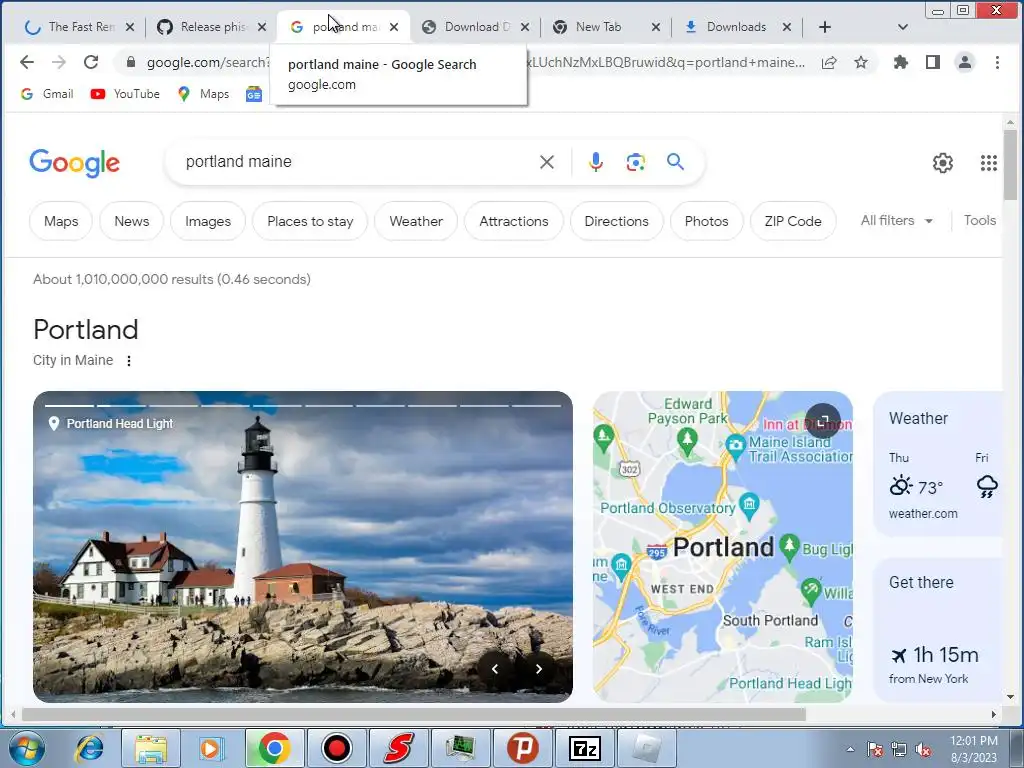
Task: Open Google quick settings gear
Action: [942, 163]
